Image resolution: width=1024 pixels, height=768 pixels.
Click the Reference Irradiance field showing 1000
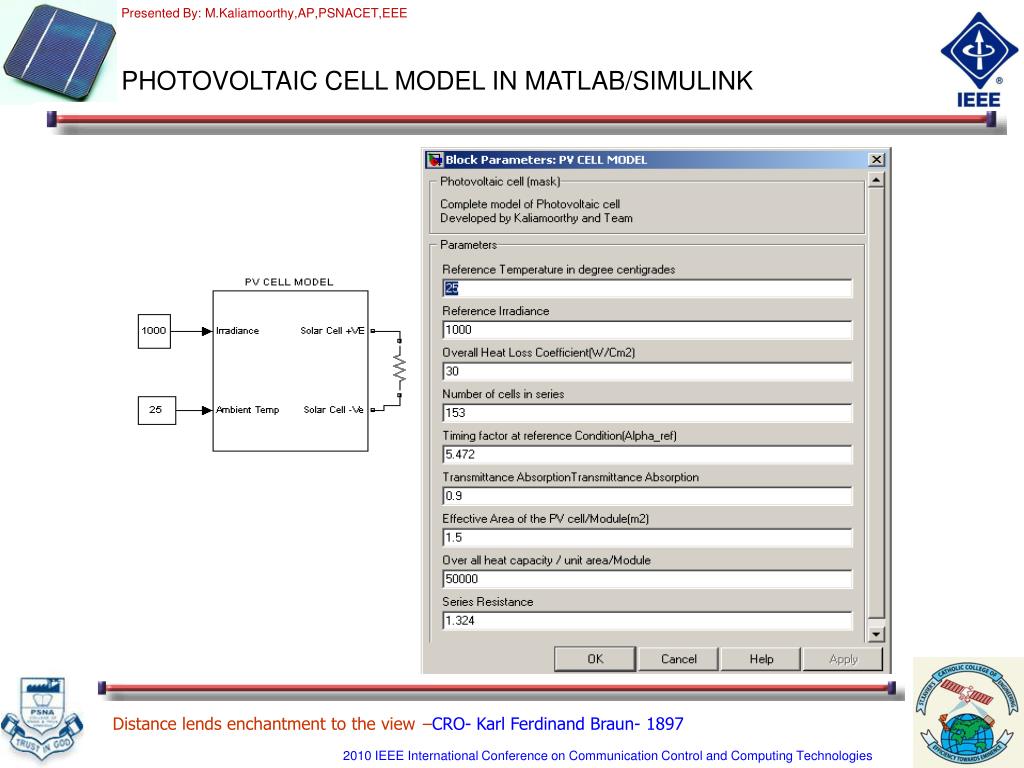tap(647, 330)
